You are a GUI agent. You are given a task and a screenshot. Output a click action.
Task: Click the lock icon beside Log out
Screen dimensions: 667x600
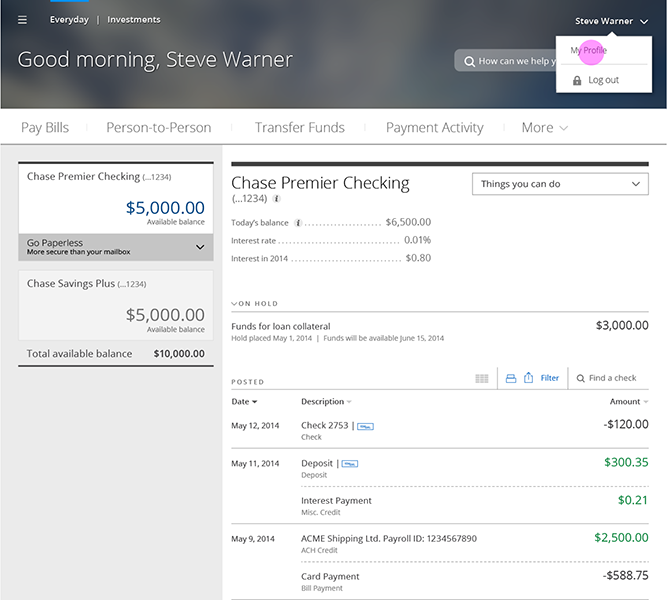[577, 80]
